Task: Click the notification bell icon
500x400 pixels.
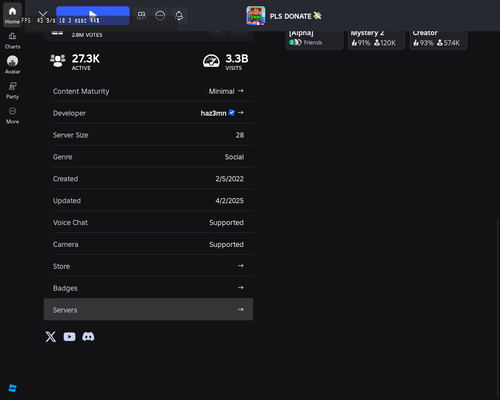Action: (179, 15)
